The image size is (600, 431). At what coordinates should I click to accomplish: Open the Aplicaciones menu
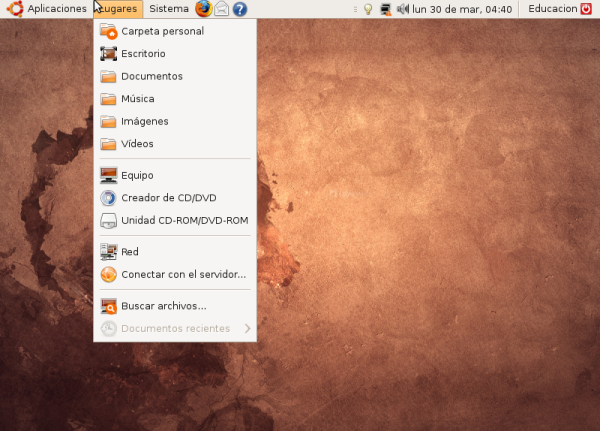pos(57,9)
